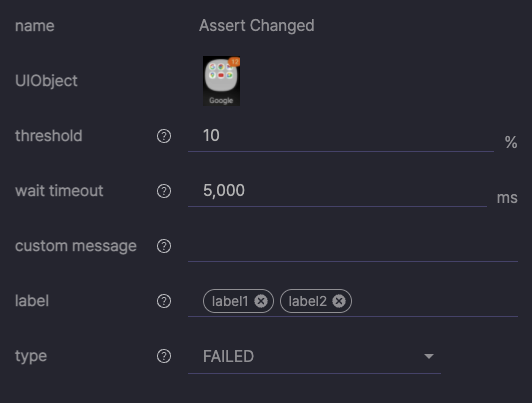Click the FAILED type combo box

(315, 356)
